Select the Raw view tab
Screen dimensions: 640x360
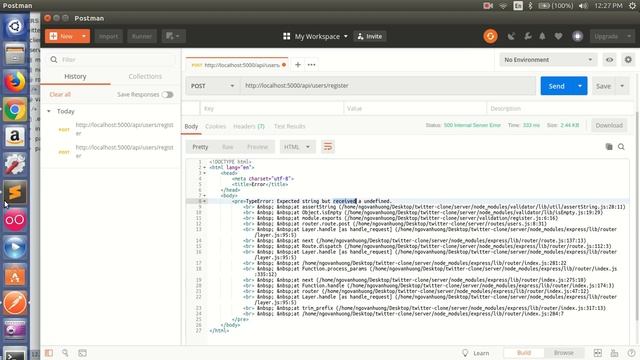pyautogui.click(x=228, y=147)
